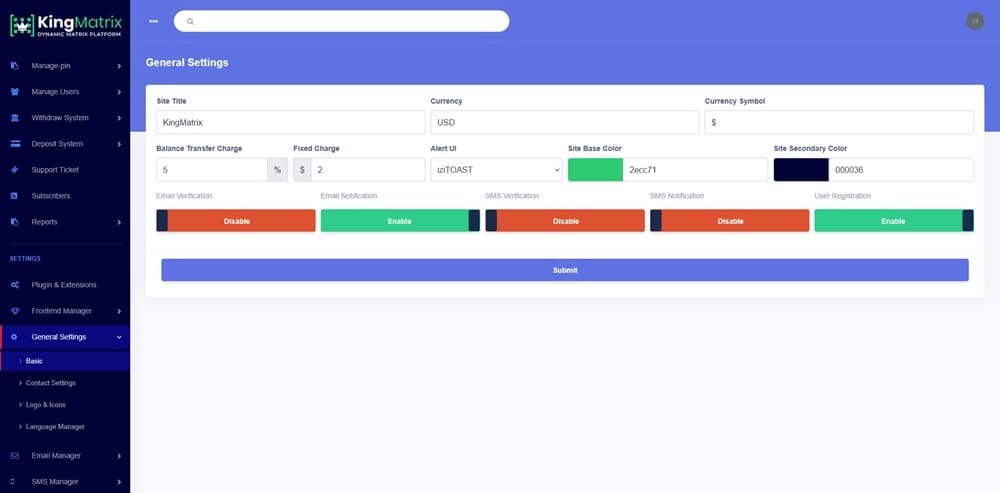Click the Deposit System card icon
Screen dimensions: 1000x493
pyautogui.click(x=14, y=144)
